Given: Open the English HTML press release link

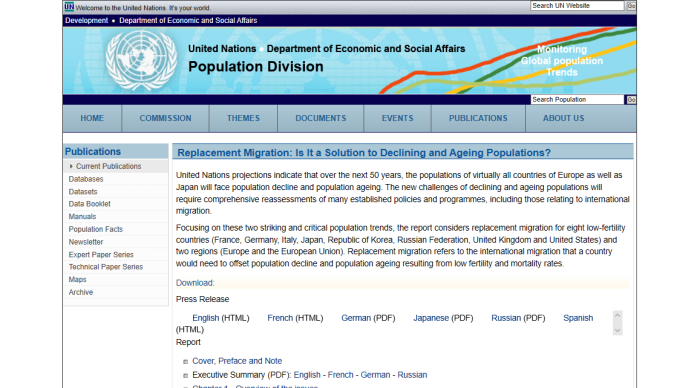Looking at the screenshot, I should (205, 318).
